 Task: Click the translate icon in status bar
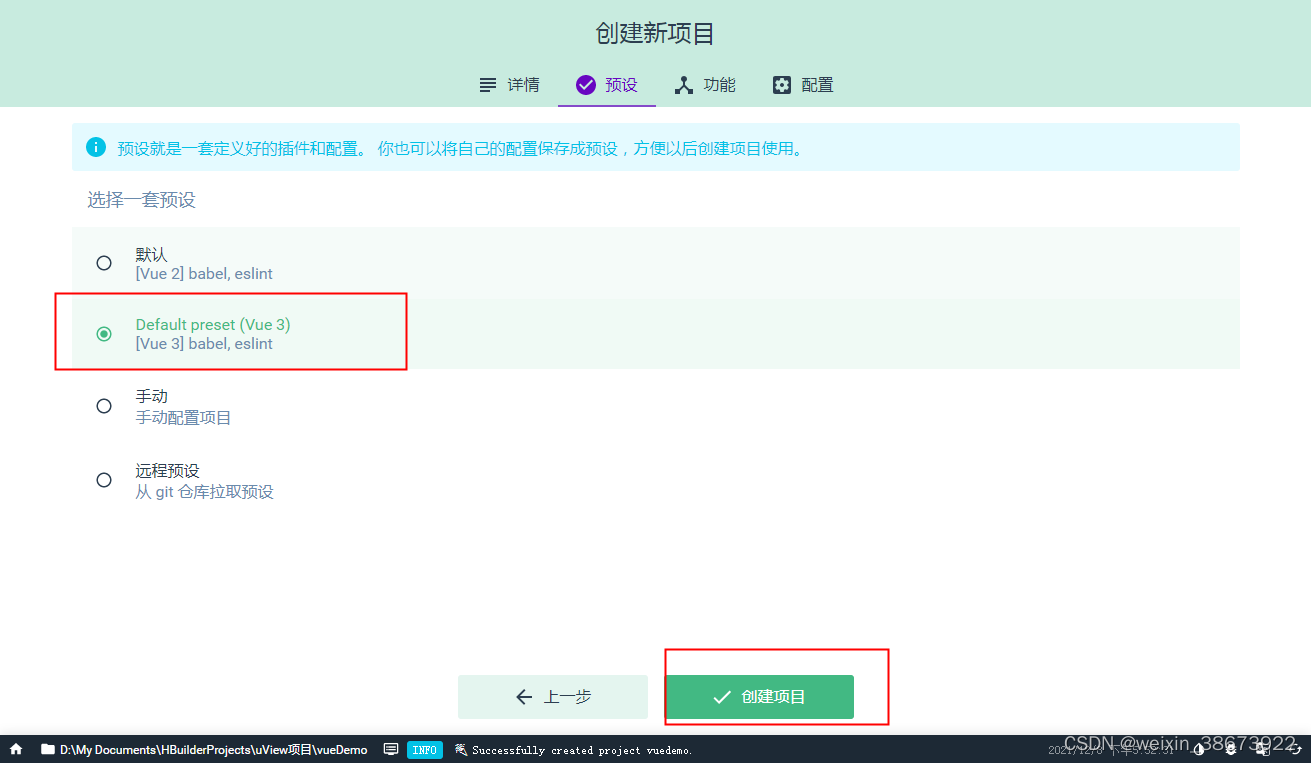pos(1263,749)
